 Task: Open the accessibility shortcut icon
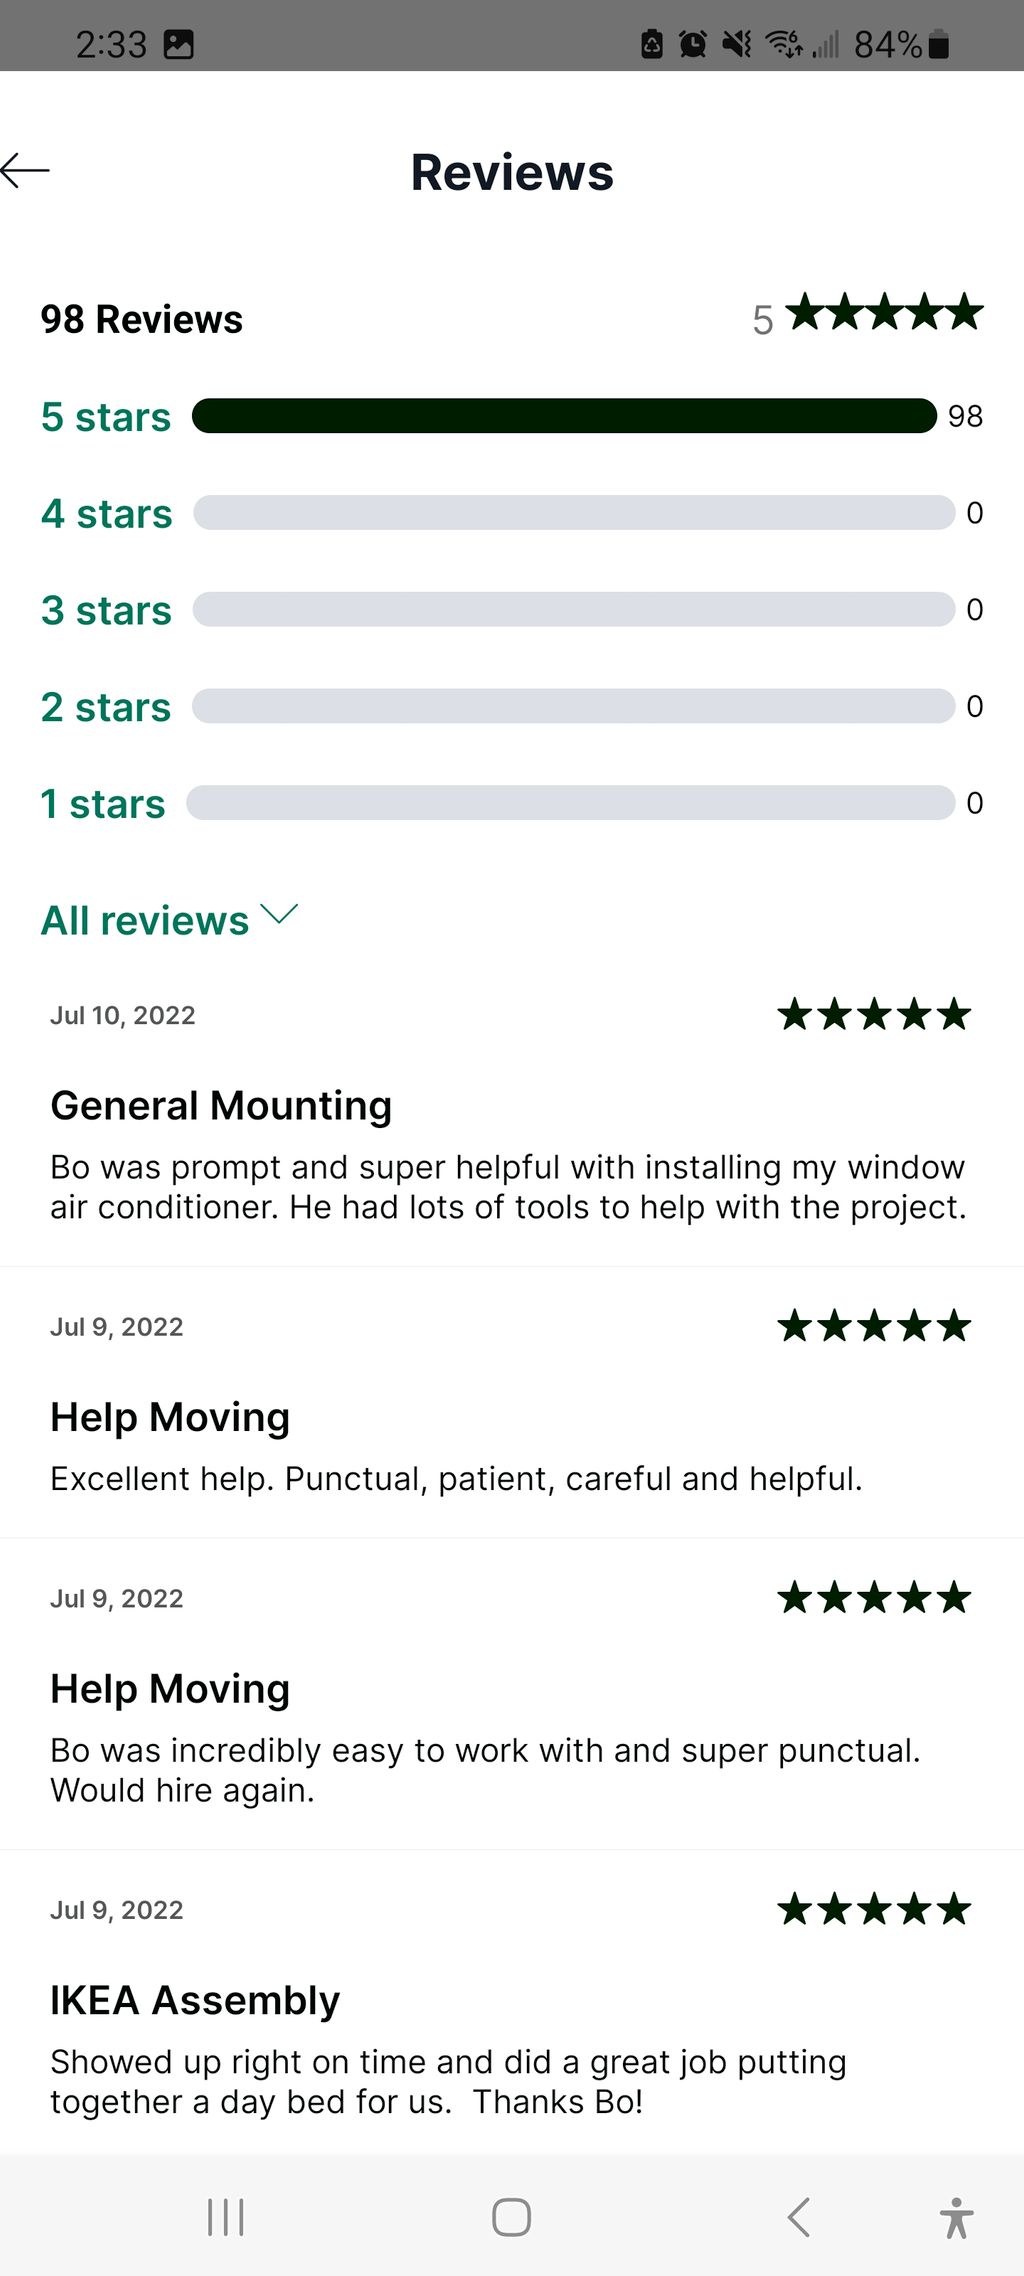pyautogui.click(x=956, y=2216)
